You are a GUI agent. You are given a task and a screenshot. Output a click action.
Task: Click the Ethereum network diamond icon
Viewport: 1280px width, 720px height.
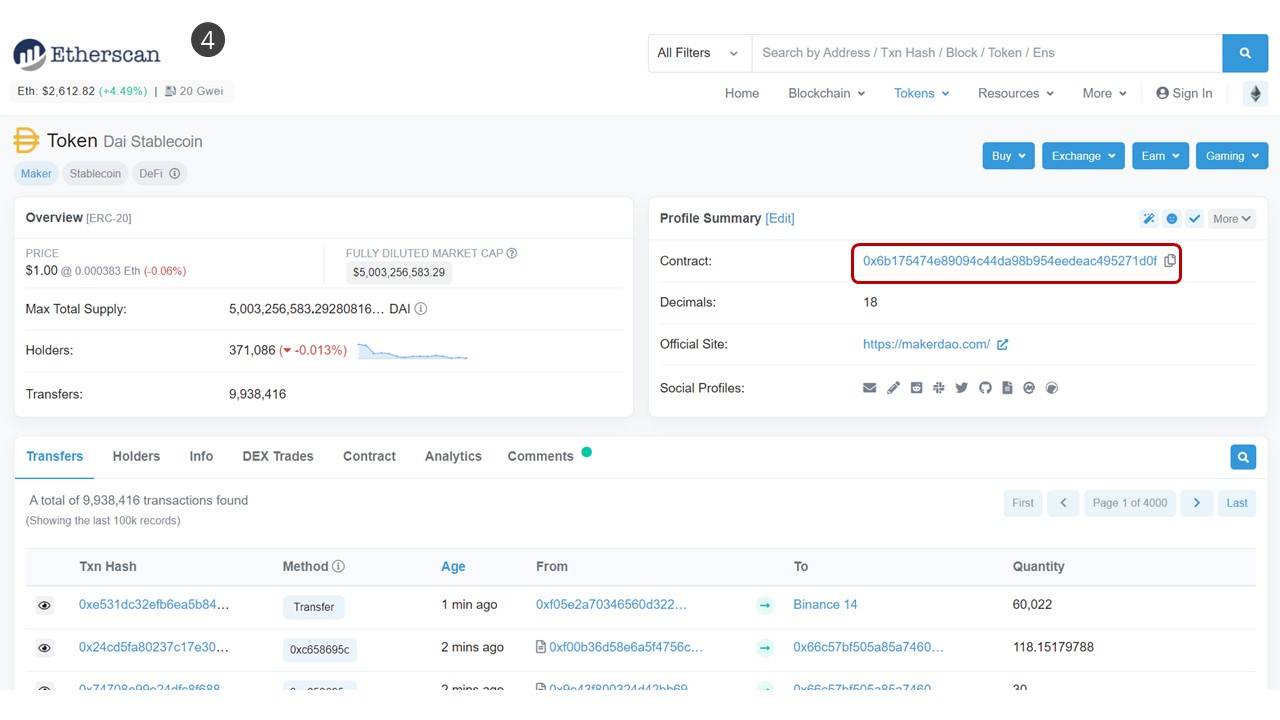(x=1255, y=93)
